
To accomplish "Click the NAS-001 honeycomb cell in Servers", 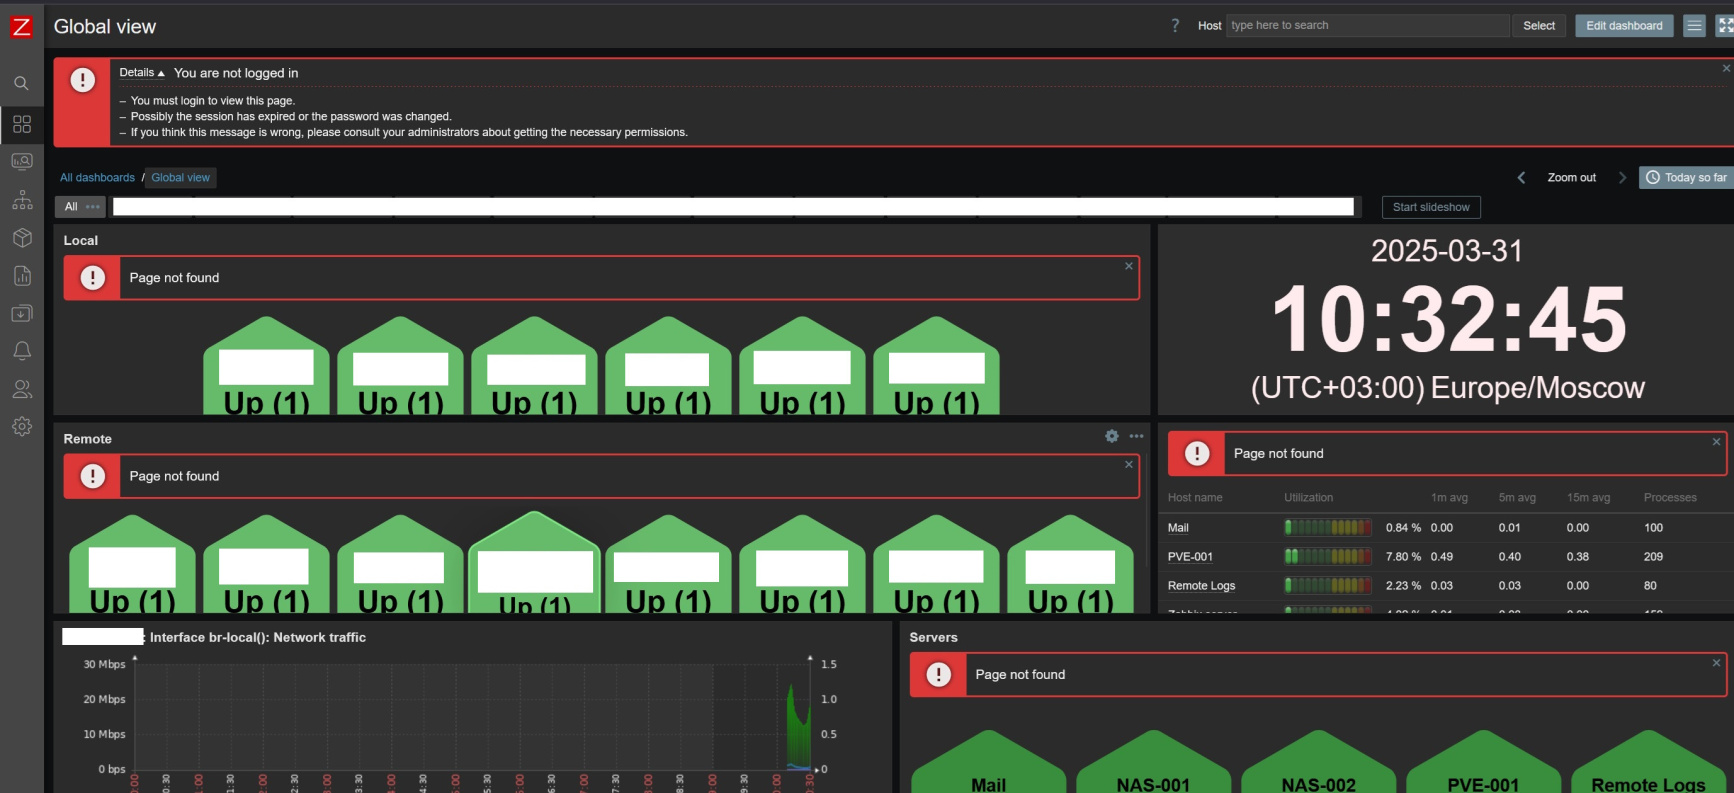I will (1154, 763).
